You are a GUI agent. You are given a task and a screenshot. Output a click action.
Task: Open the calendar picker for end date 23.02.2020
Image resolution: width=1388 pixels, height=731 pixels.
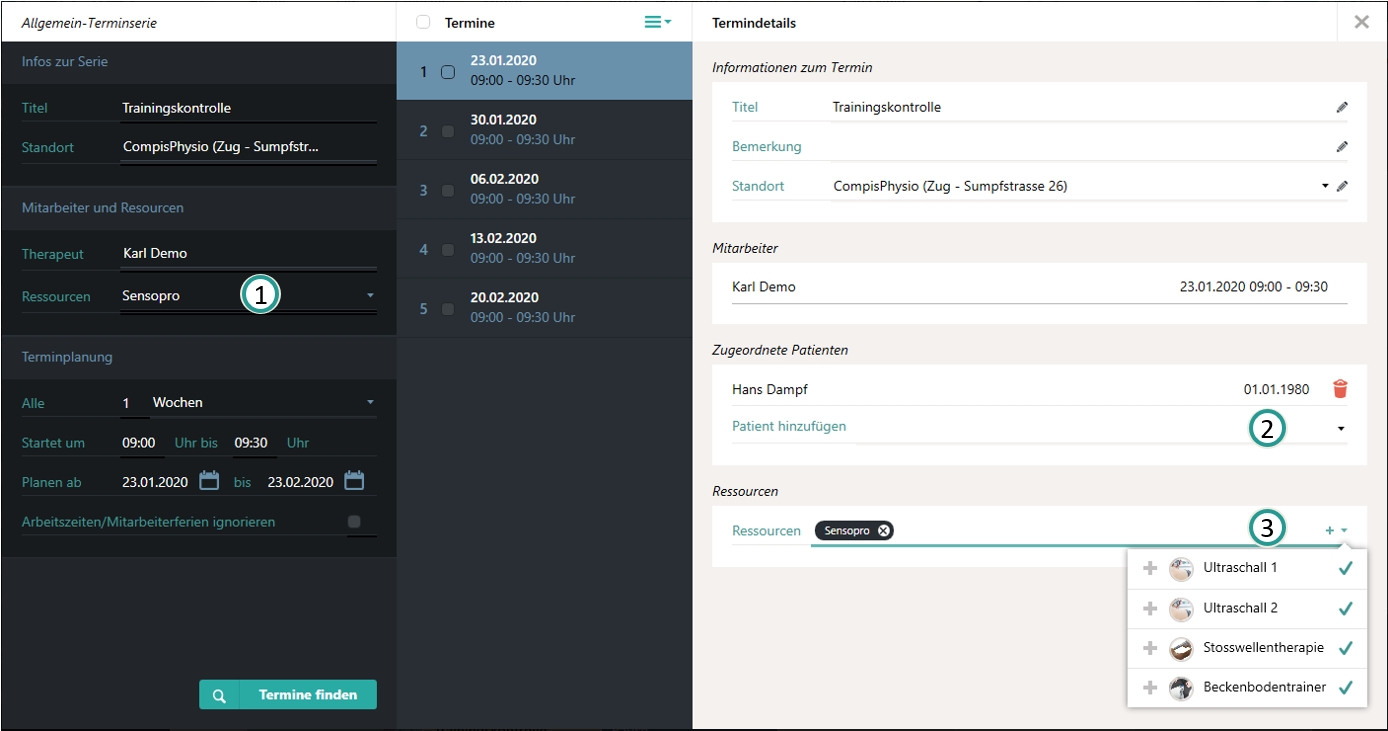coord(354,481)
